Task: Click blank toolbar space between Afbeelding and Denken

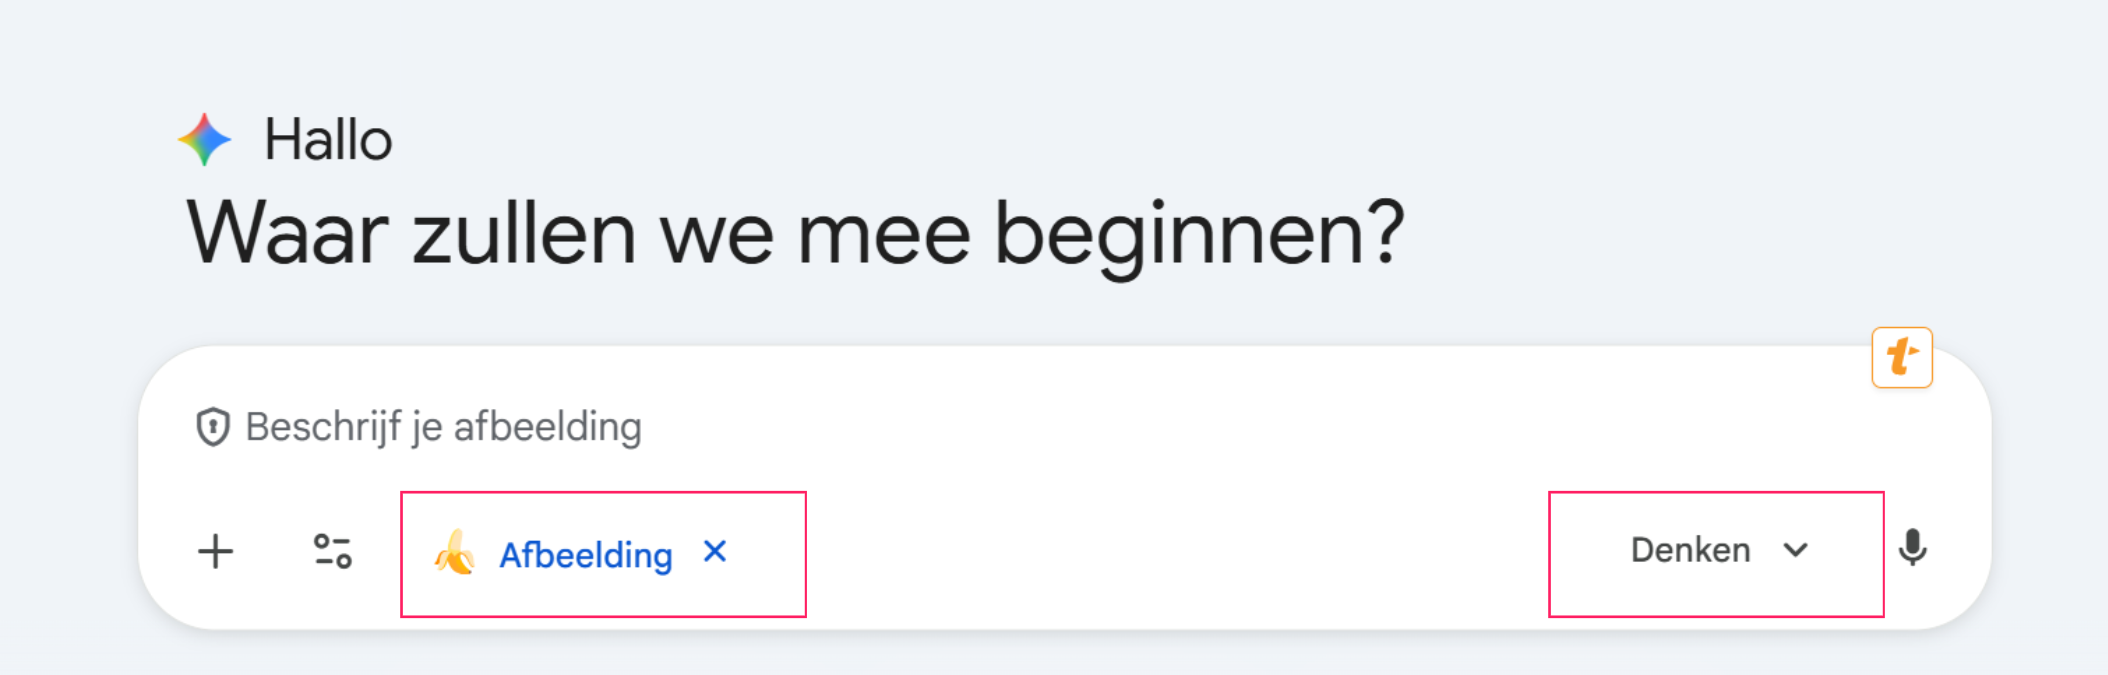Action: point(1170,553)
